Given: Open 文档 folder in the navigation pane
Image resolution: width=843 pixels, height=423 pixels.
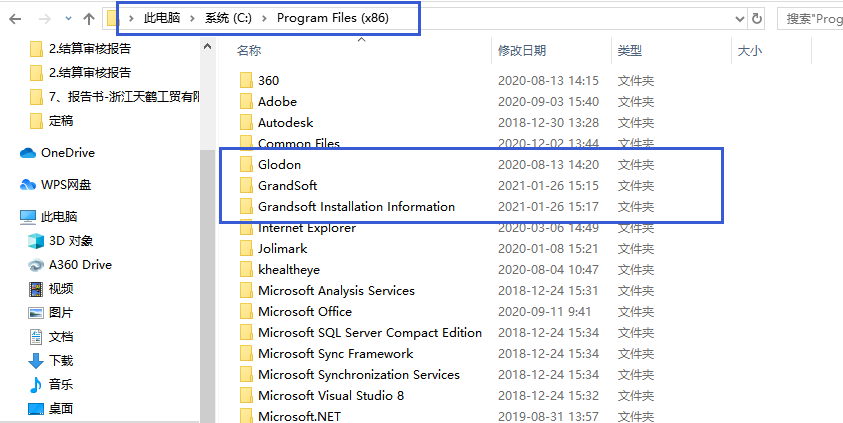Looking at the screenshot, I should 51,337.
